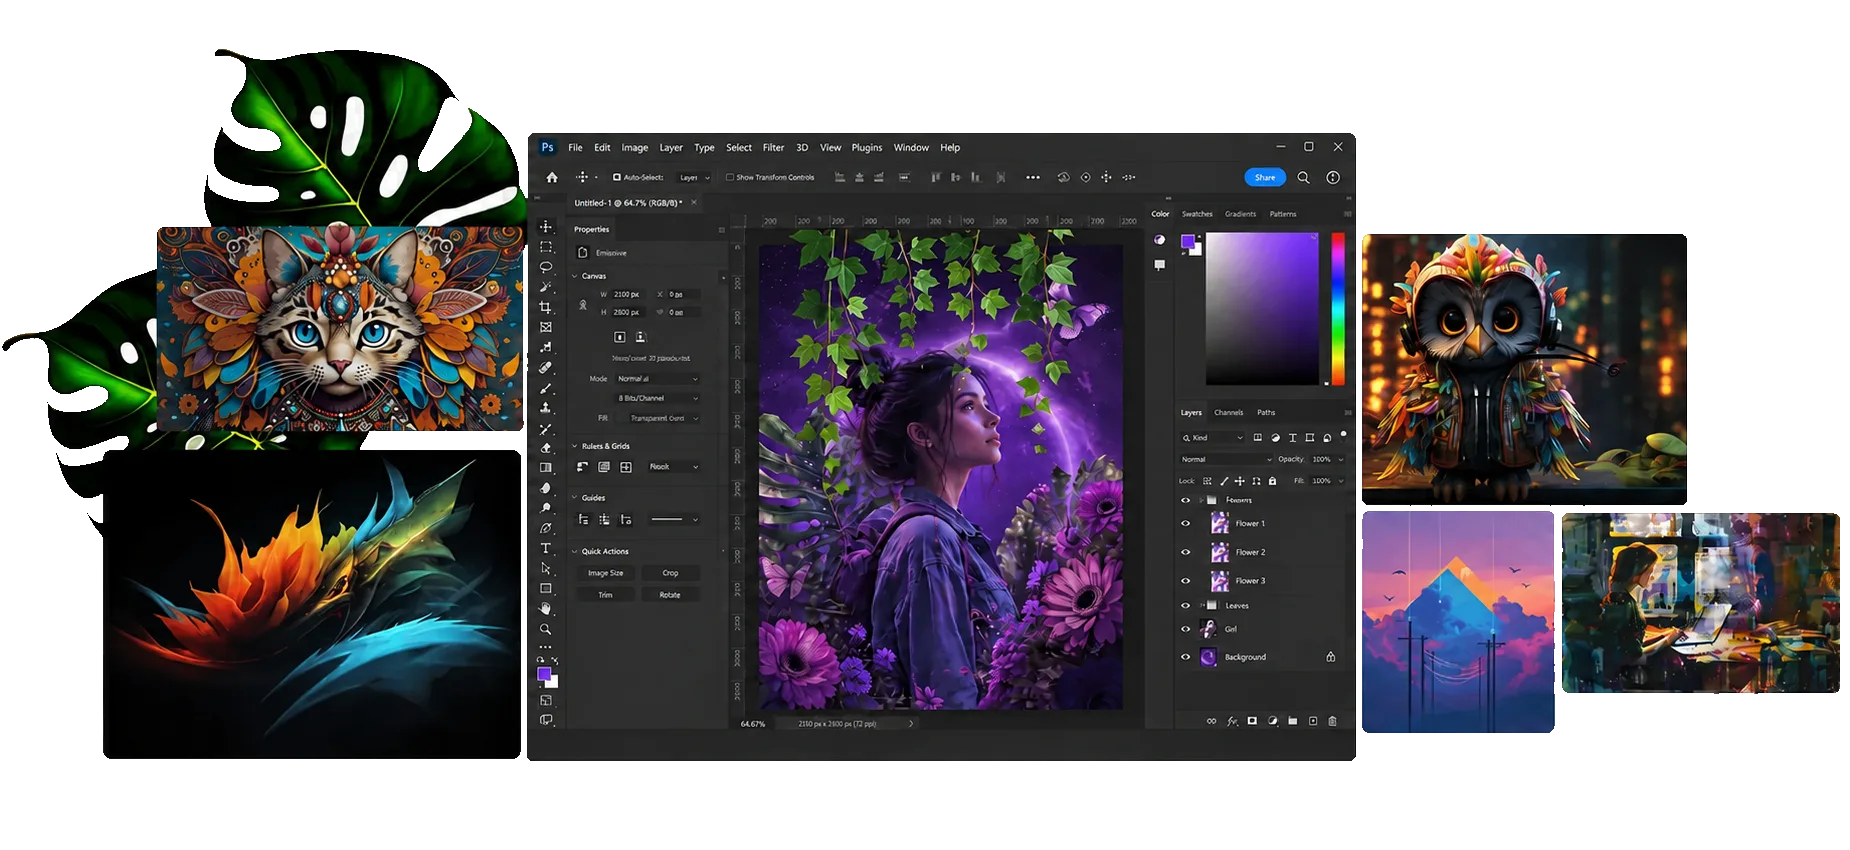The image size is (1850, 850).
Task: Hide the Background layer
Action: [x=1186, y=657]
